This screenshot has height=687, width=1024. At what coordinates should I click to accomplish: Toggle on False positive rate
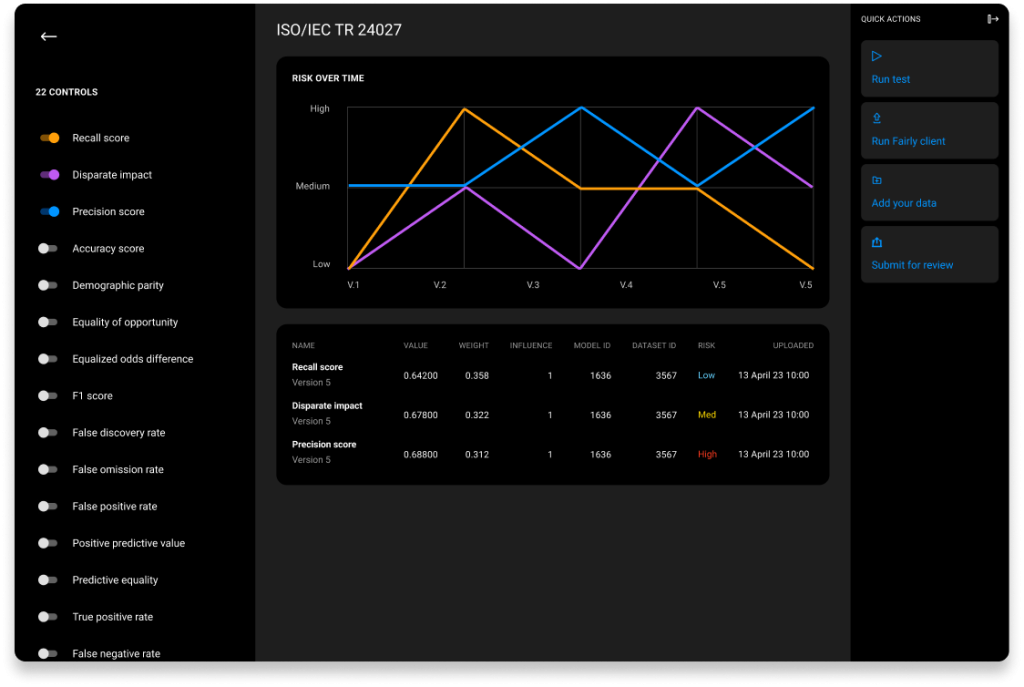(48, 506)
